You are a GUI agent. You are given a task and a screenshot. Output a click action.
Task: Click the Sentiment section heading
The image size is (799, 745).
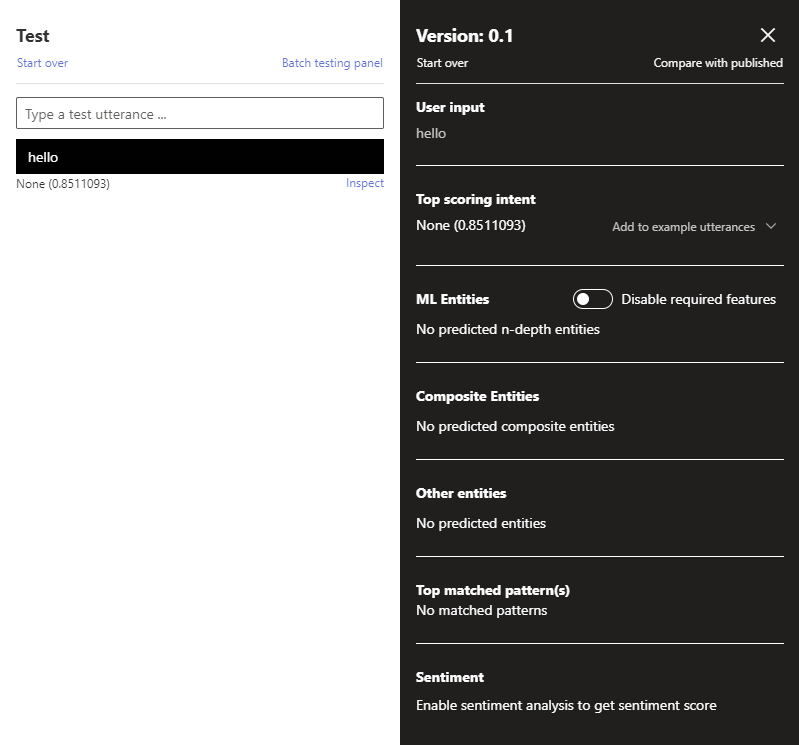click(x=449, y=677)
